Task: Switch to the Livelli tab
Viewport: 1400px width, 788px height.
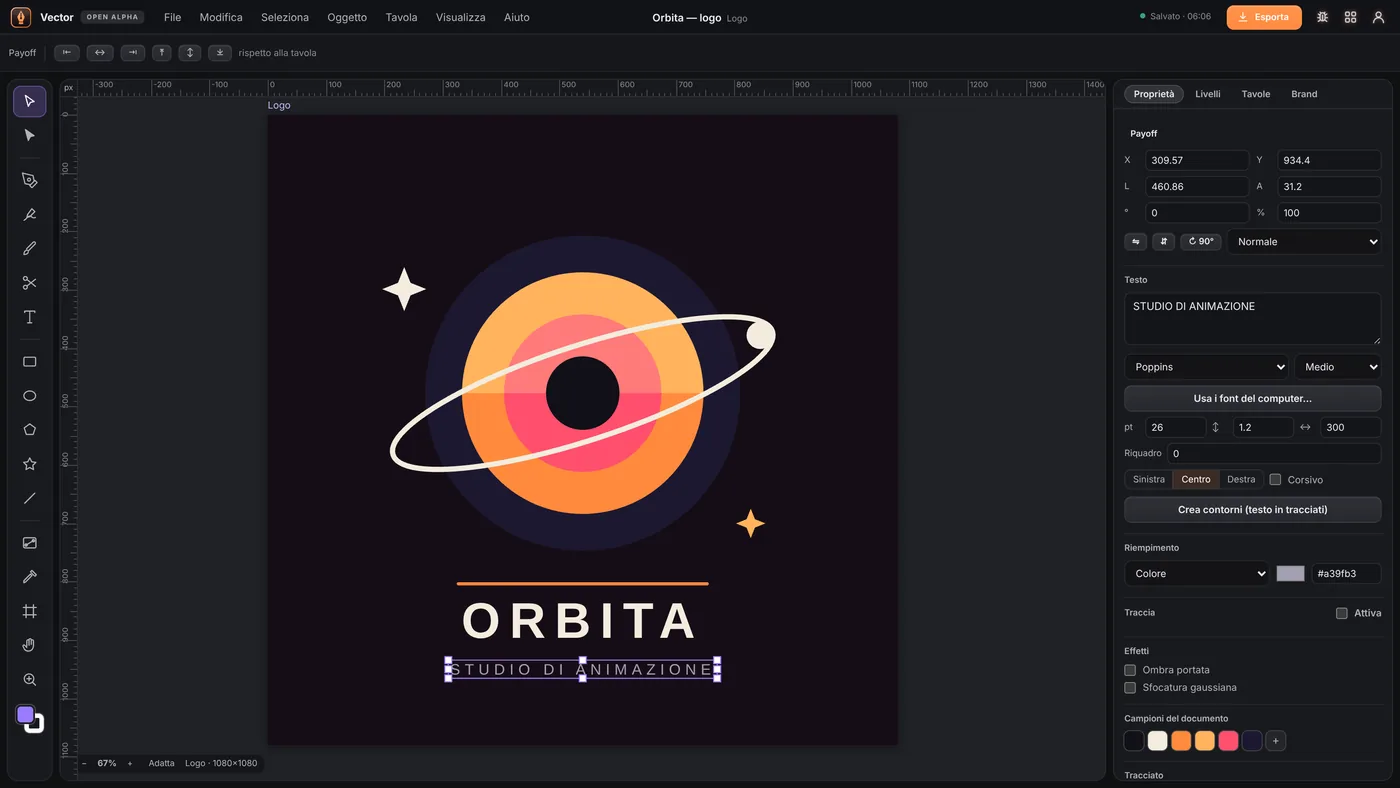Action: pos(1208,94)
